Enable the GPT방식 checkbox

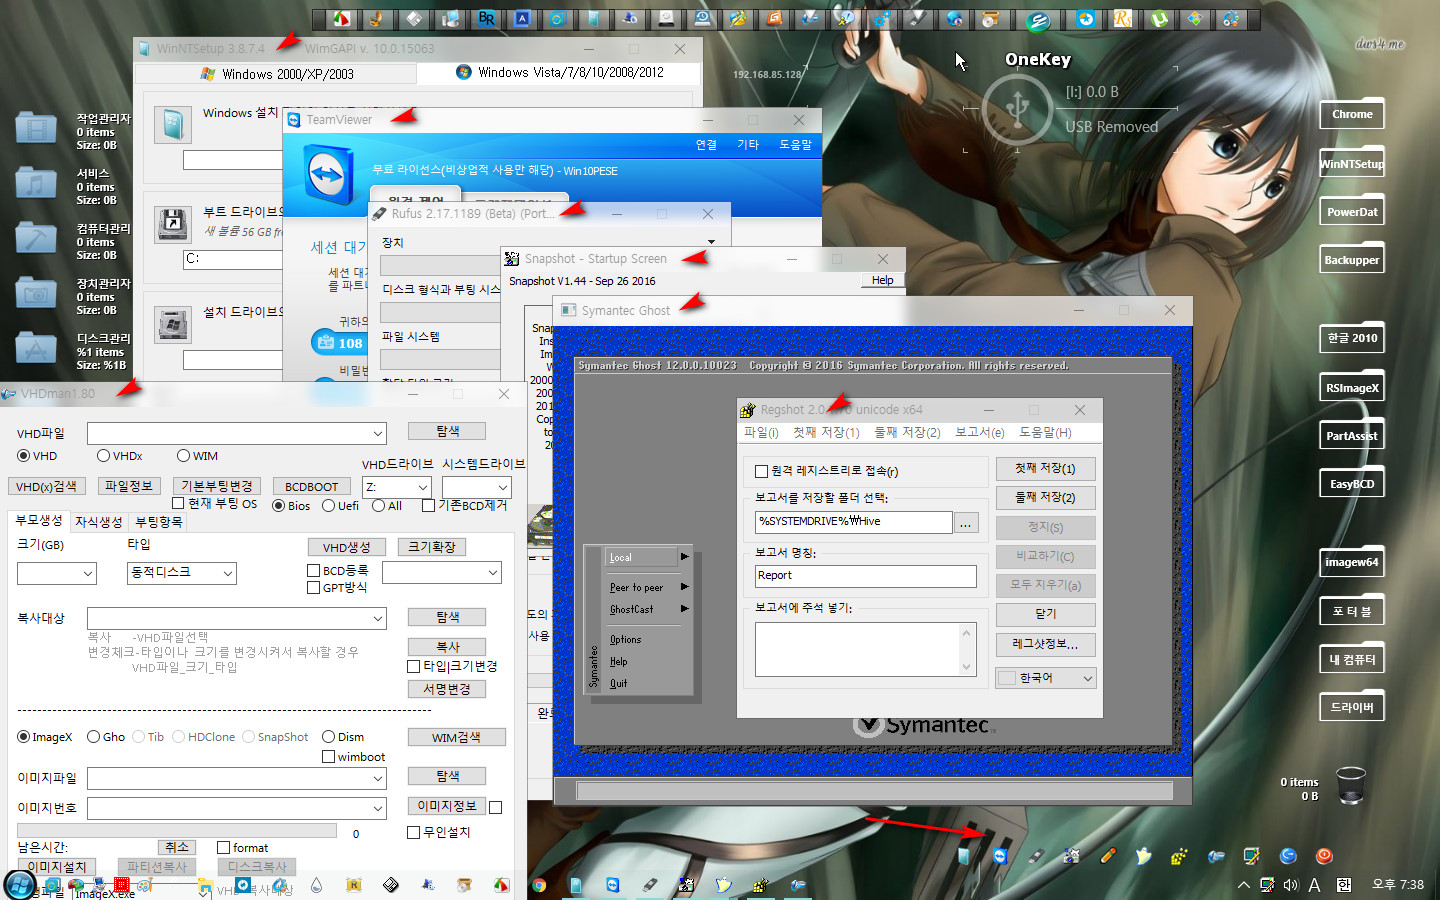click(313, 588)
